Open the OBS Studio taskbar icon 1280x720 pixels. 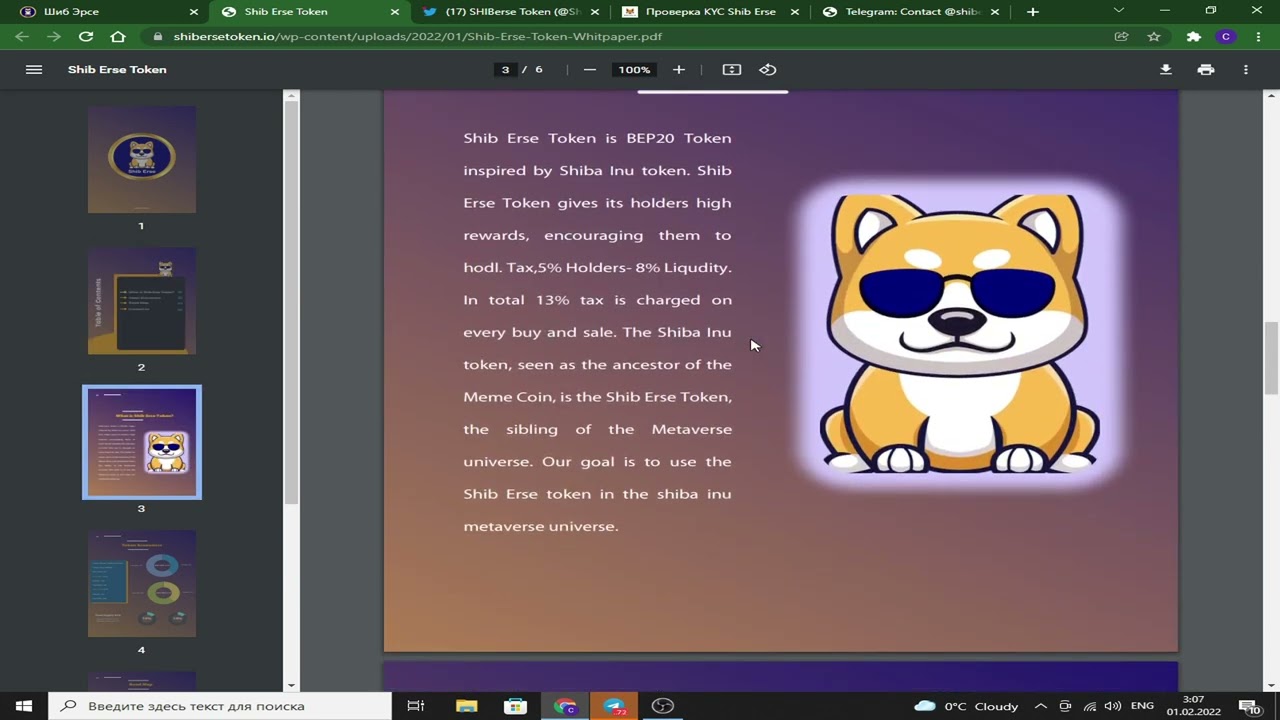tap(663, 706)
